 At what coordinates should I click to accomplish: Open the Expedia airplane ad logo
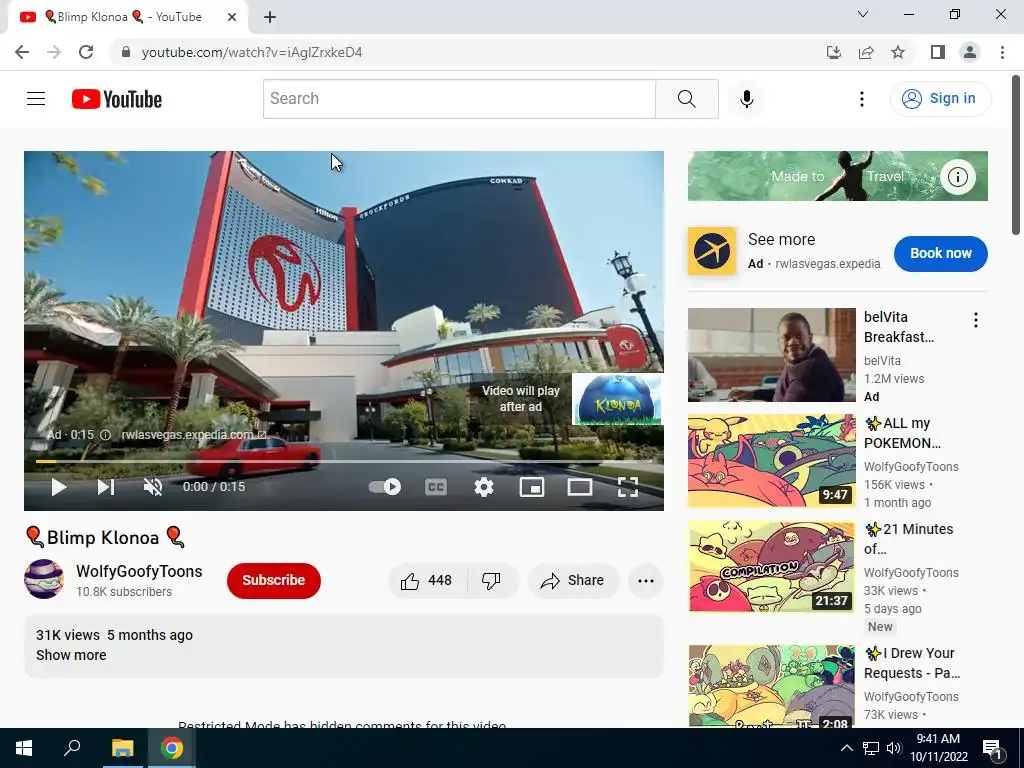[x=712, y=251]
